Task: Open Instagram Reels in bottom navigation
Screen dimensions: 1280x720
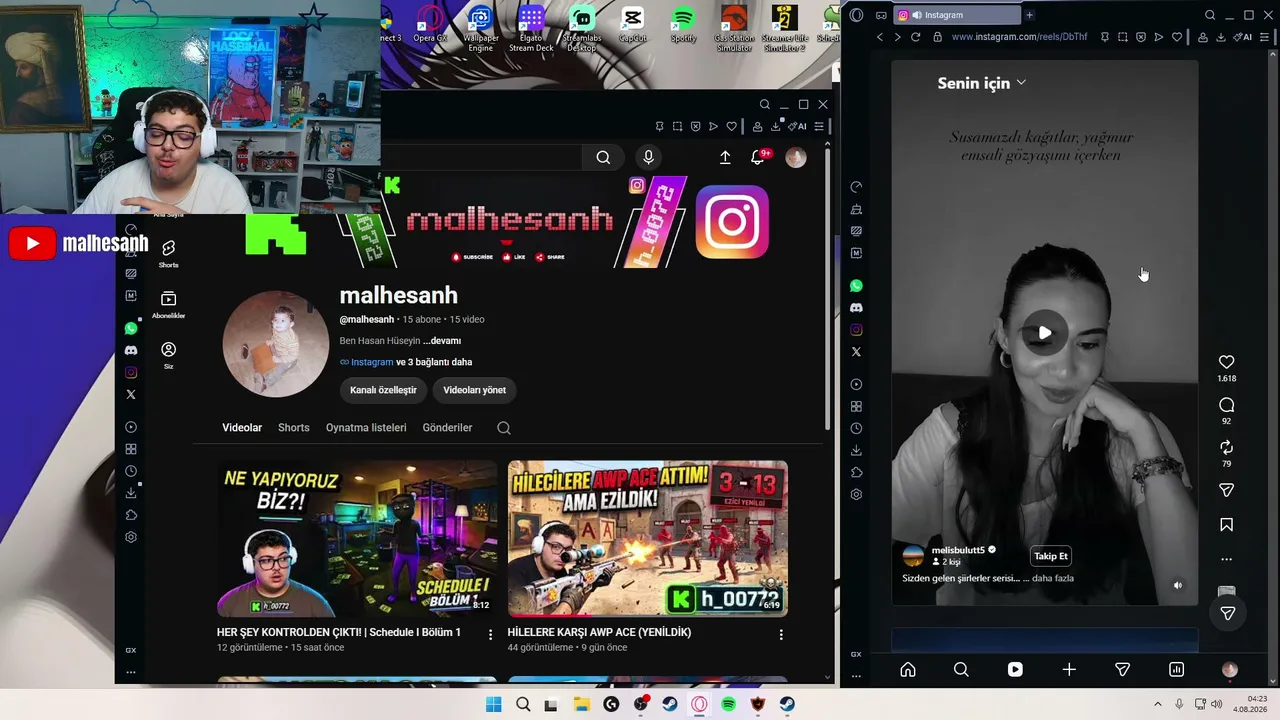Action: click(x=1015, y=670)
